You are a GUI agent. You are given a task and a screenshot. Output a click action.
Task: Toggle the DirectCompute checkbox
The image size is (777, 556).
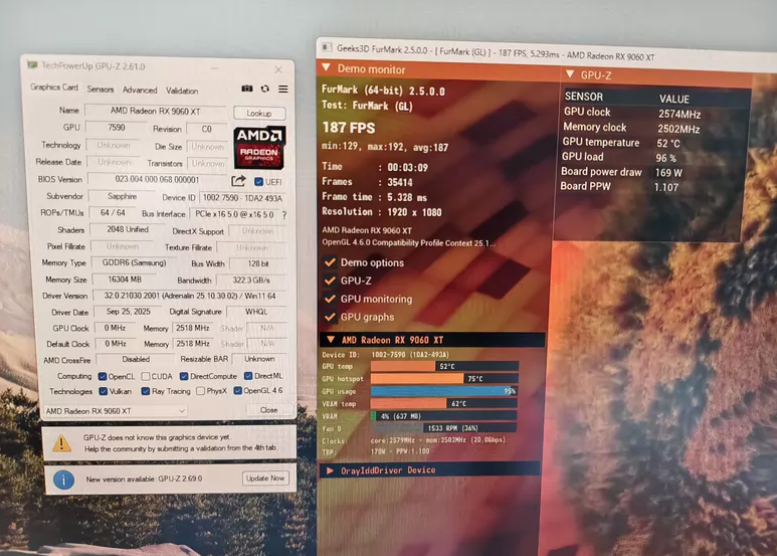pos(184,376)
